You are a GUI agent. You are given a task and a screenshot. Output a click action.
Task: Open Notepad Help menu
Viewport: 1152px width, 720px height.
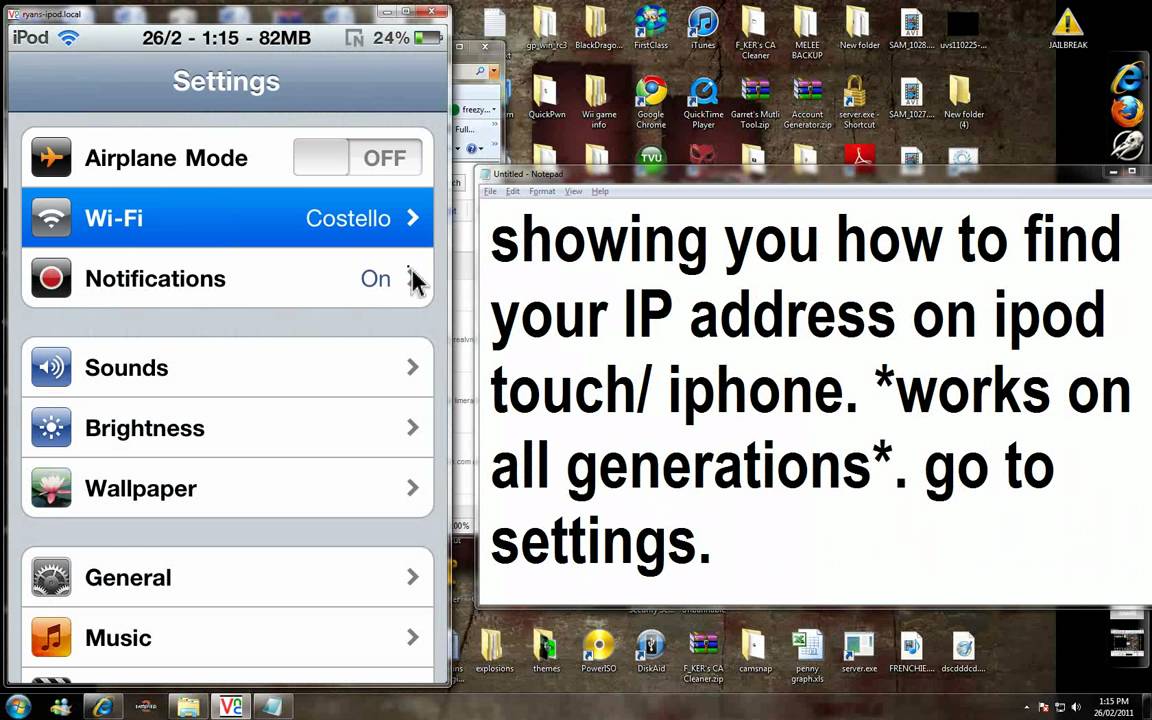(600, 191)
